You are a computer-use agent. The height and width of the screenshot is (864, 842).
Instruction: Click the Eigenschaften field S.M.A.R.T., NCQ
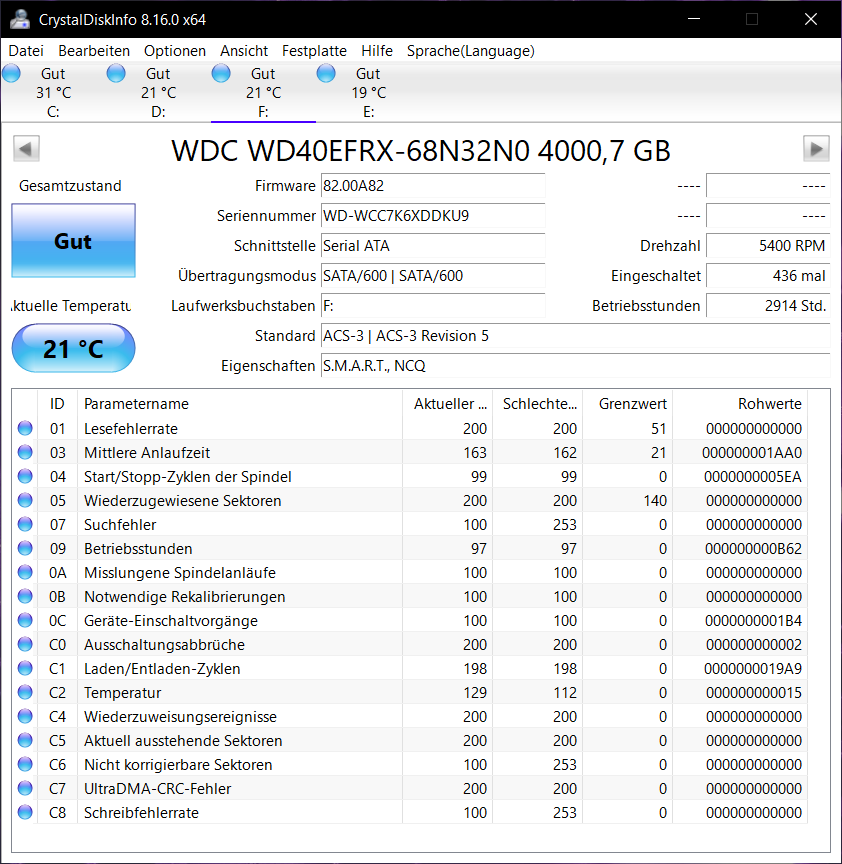pos(575,365)
